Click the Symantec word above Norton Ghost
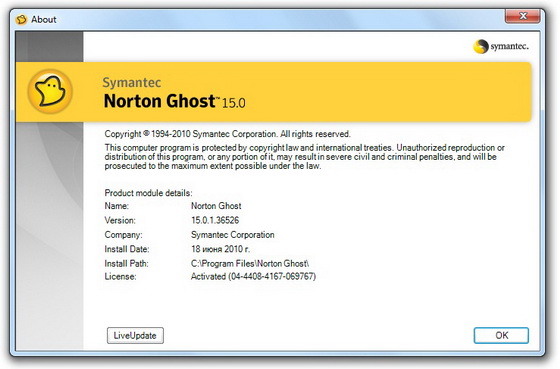560x369 pixels. pos(132,83)
